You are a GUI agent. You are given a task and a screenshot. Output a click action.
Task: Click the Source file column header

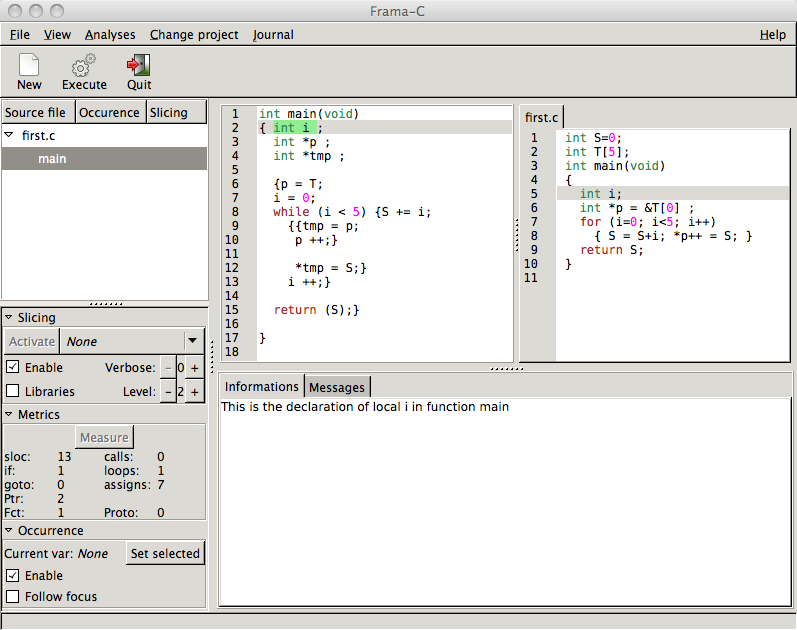pos(38,112)
